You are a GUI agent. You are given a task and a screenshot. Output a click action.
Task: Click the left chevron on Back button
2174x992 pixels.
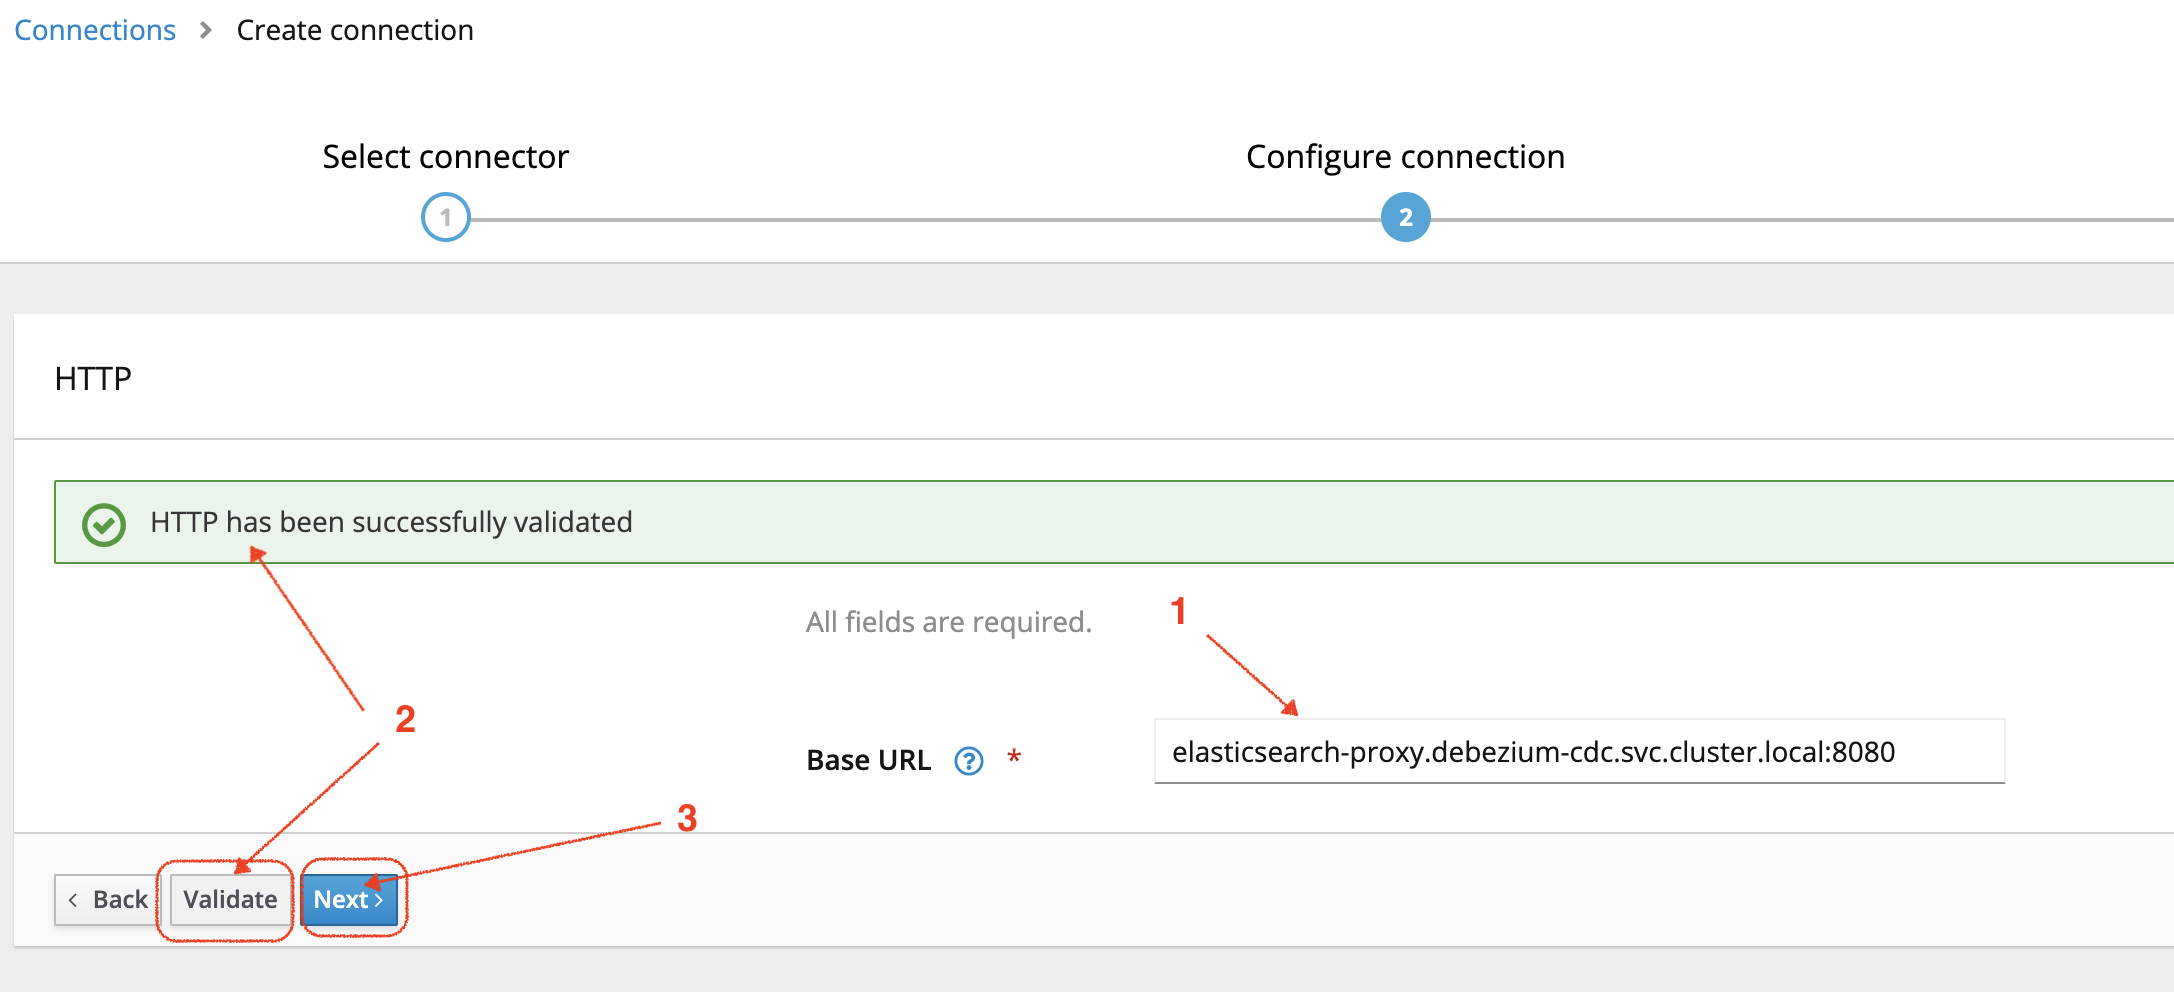tap(73, 900)
